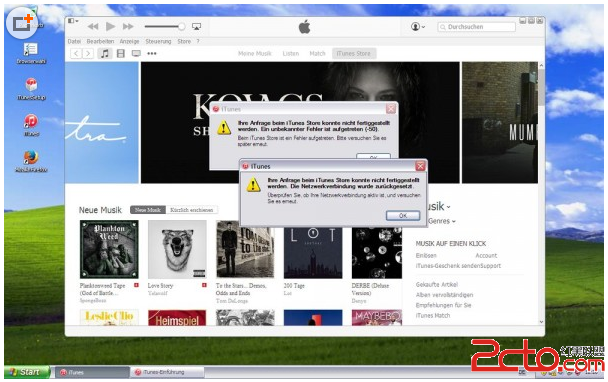Click the Durchsuchen search field
Screen dimensions: 608x382
coord(477,27)
